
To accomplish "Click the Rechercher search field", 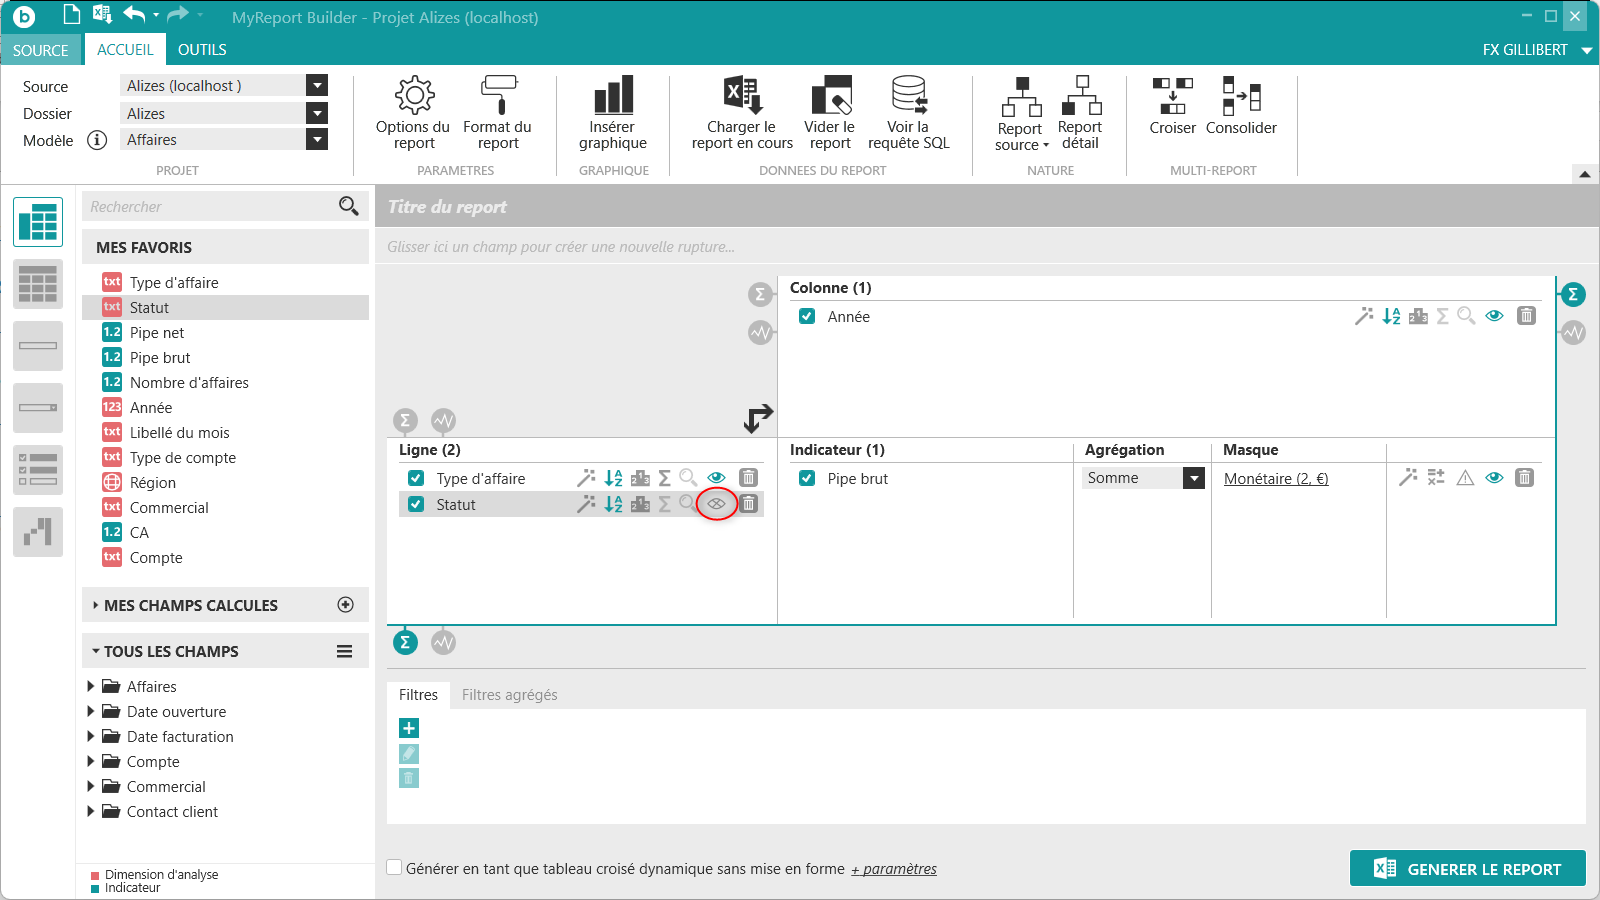I will [x=210, y=207].
